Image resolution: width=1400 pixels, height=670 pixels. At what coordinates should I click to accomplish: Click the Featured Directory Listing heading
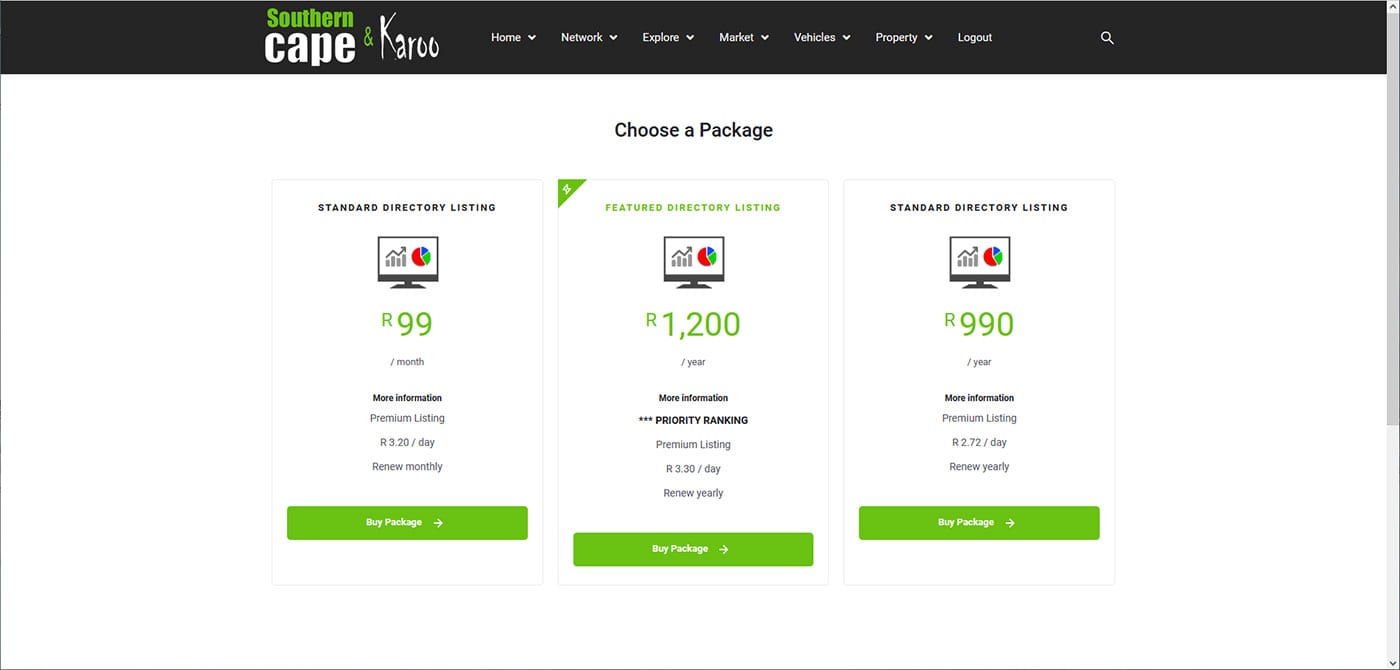[x=692, y=208]
